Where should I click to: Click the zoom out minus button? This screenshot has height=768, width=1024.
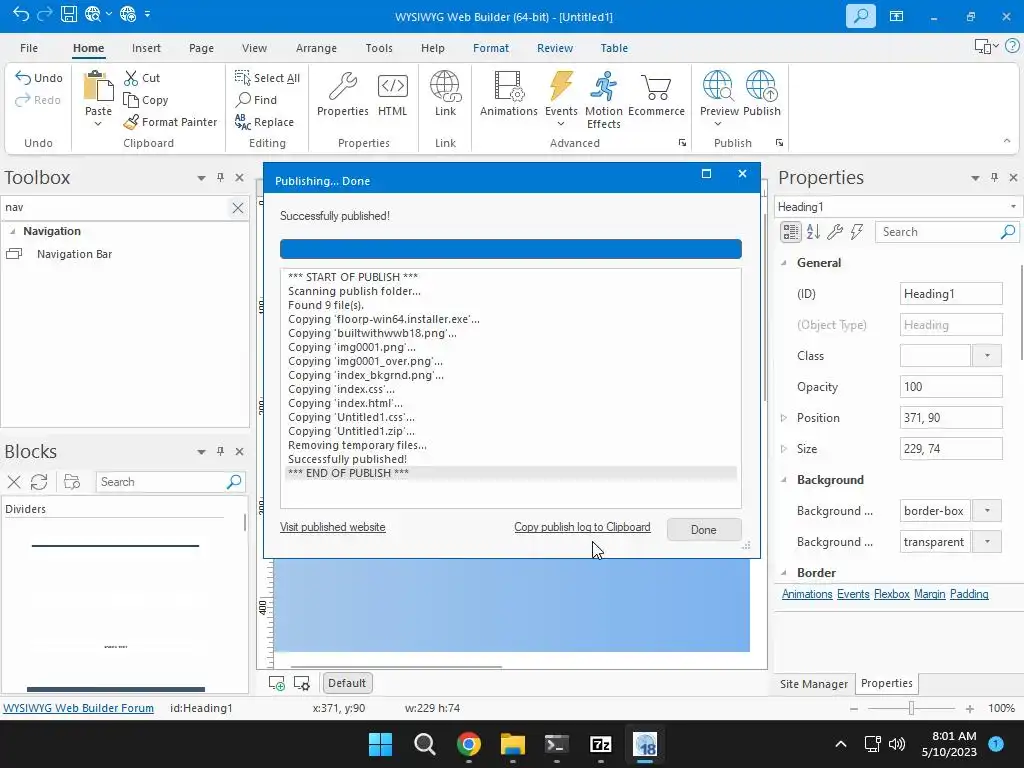pyautogui.click(x=854, y=709)
